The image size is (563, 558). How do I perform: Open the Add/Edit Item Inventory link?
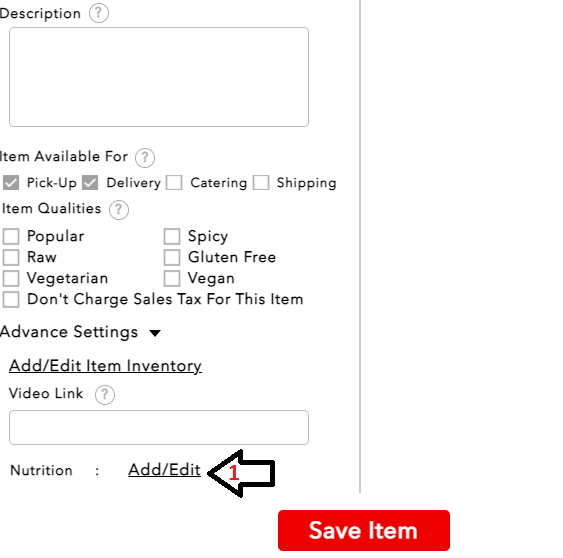(x=105, y=366)
